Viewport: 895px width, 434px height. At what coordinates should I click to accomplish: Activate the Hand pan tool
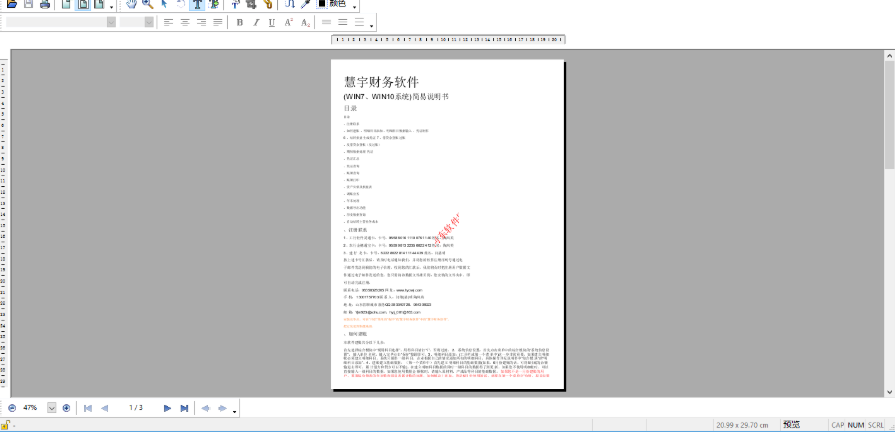click(x=132, y=4)
